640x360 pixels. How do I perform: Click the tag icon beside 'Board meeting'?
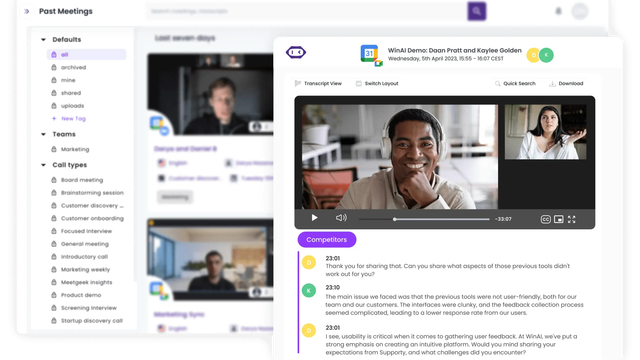[x=54, y=180]
